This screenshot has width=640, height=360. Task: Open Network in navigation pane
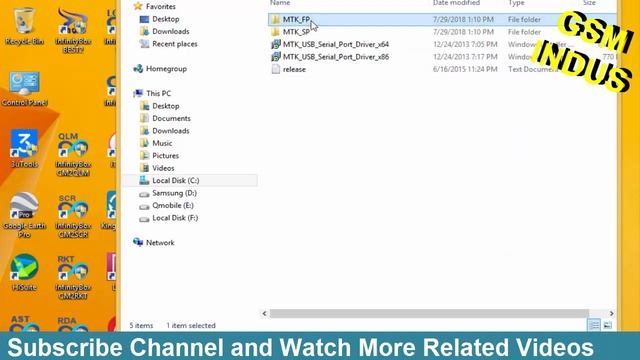coord(160,242)
